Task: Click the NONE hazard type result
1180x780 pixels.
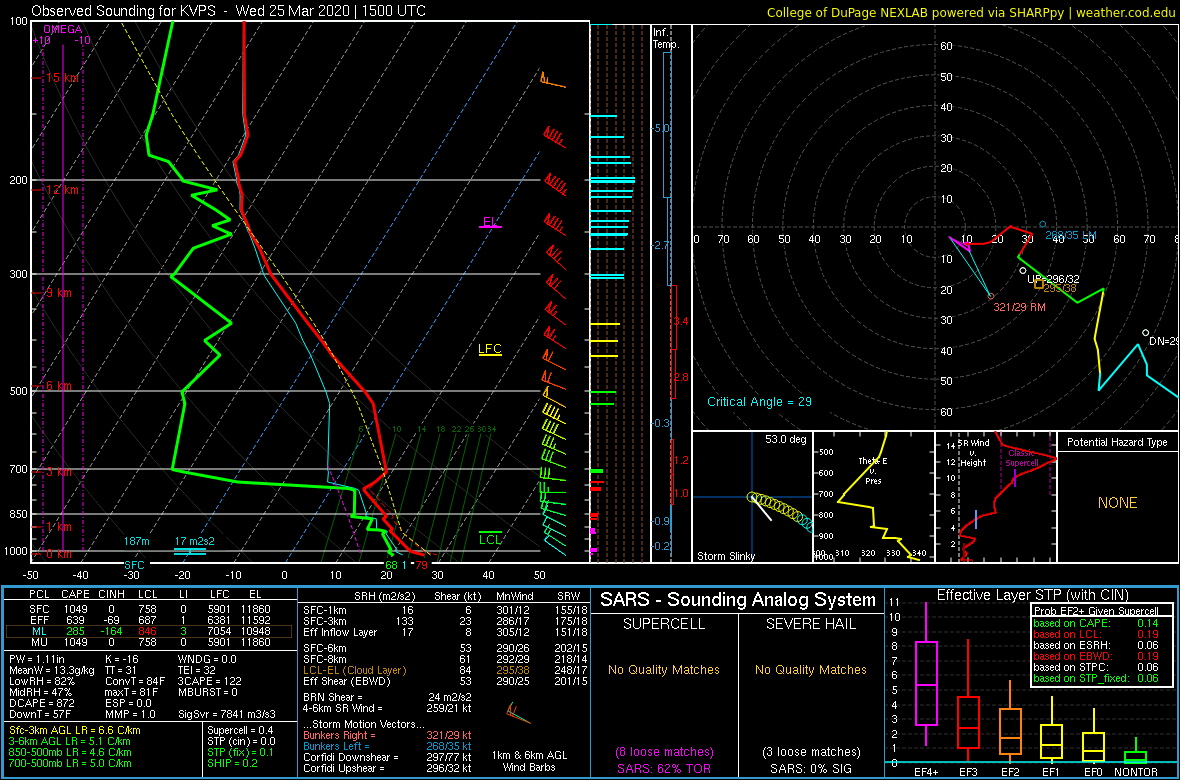Action: click(x=1118, y=503)
